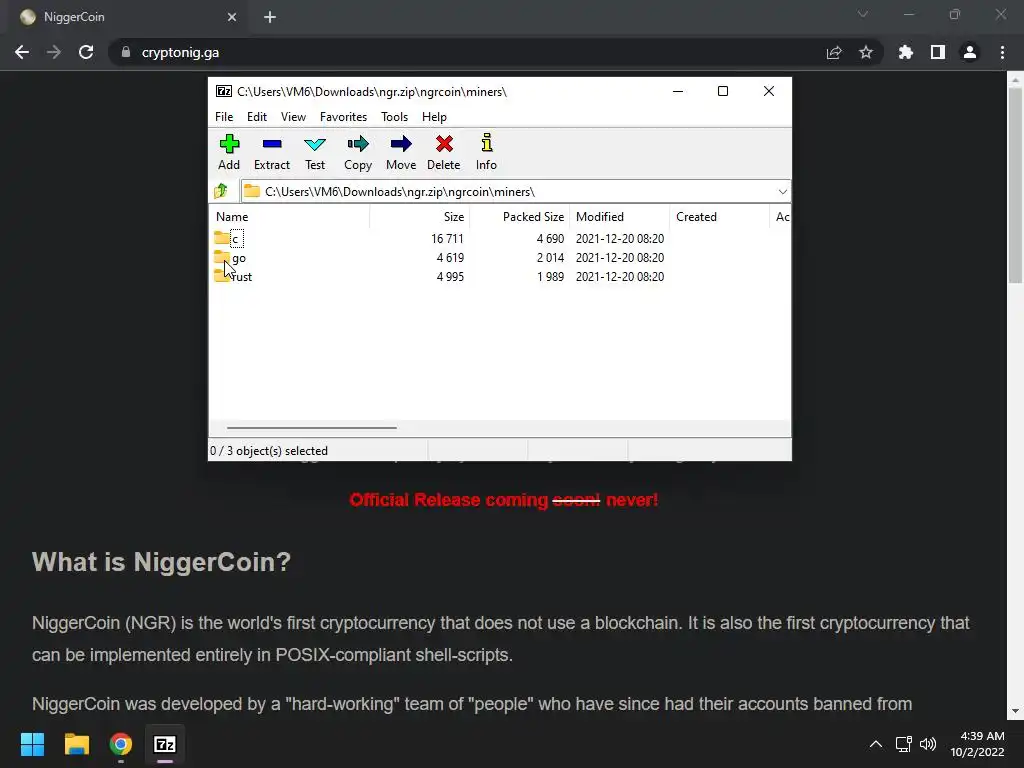Click the 7-Zip horizontal scrollbar

[312, 428]
